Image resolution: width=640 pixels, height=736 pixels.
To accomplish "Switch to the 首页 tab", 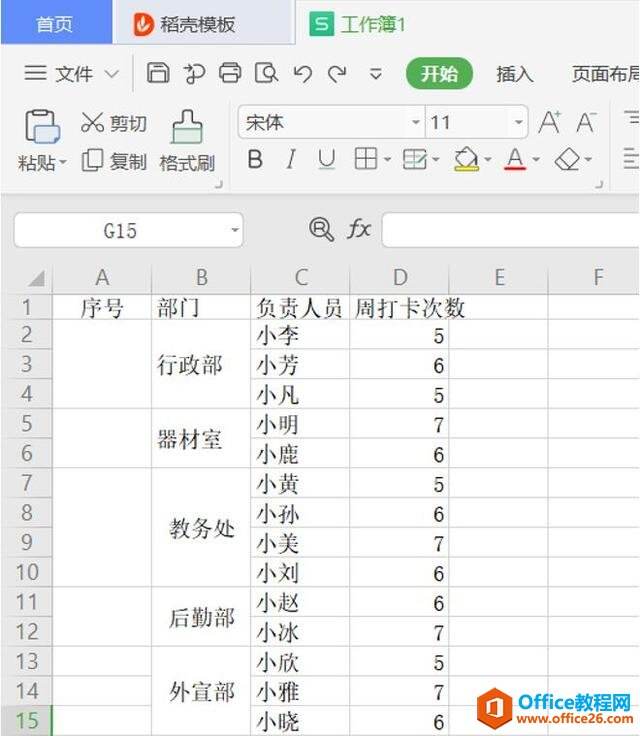I will coord(54,23).
